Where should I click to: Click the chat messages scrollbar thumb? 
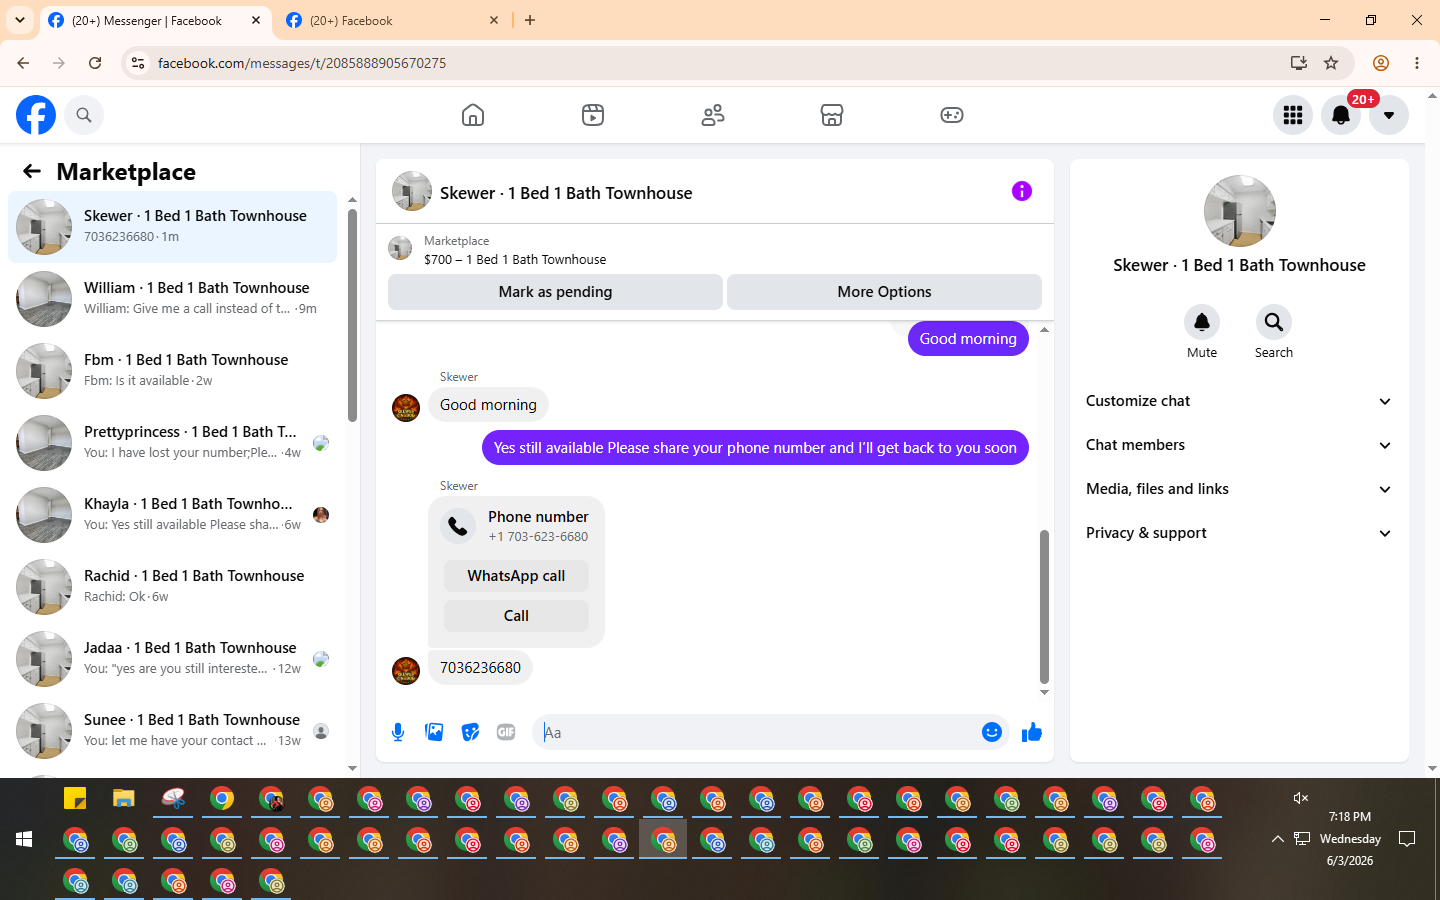tap(1044, 606)
